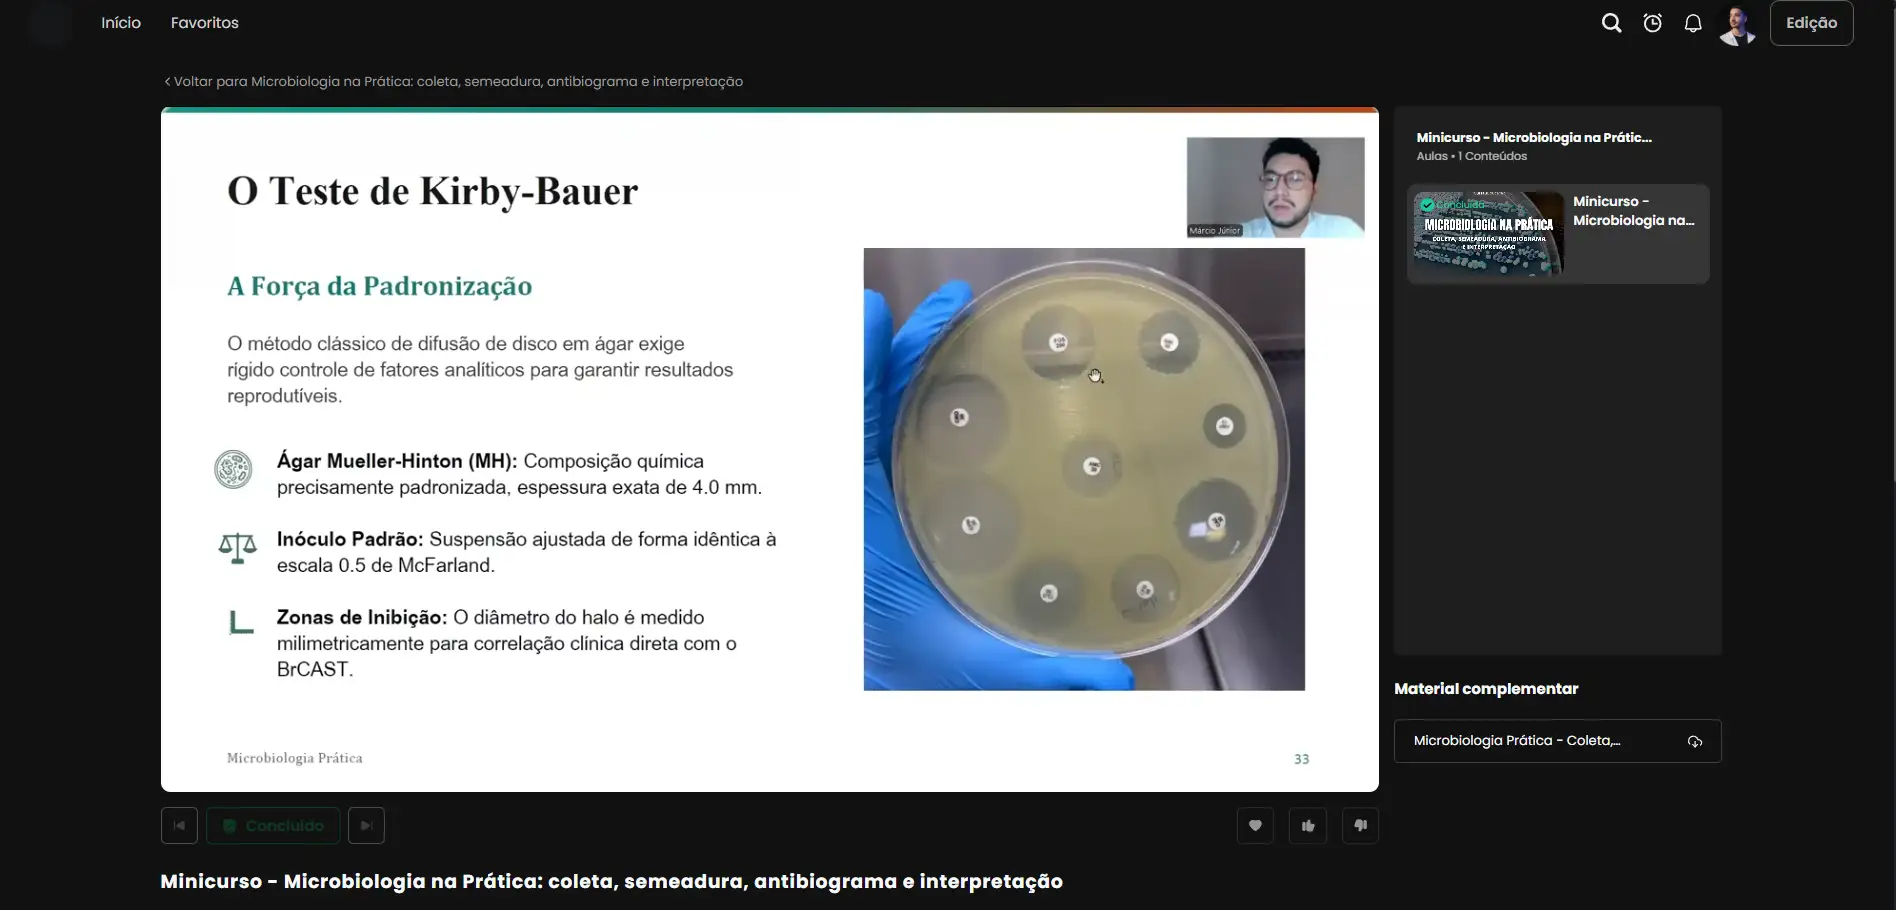Download the complementary material cloud icon

click(1695, 741)
